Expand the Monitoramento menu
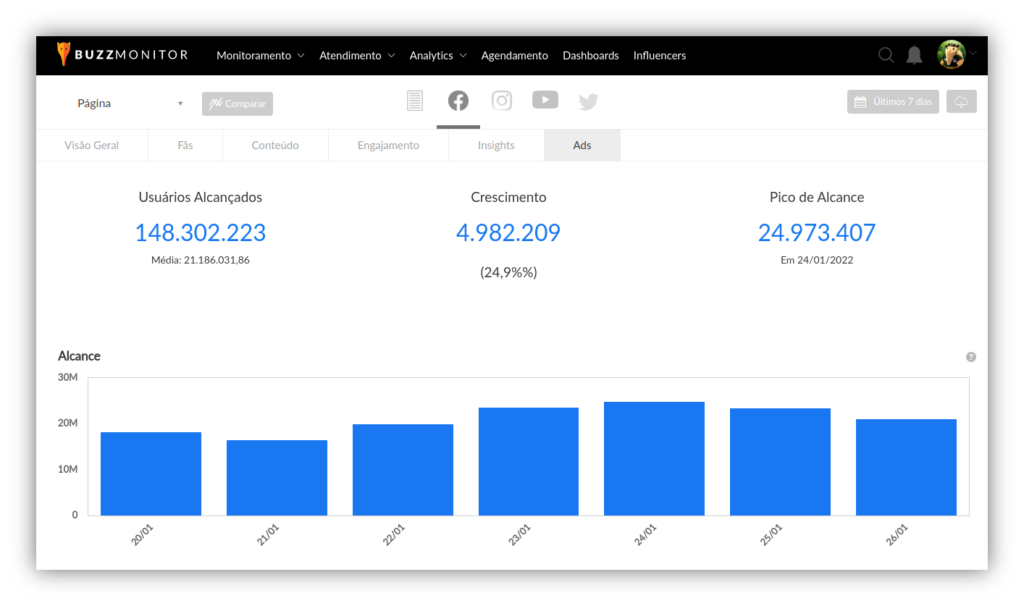Screen dimensions: 1024x606 coord(260,56)
